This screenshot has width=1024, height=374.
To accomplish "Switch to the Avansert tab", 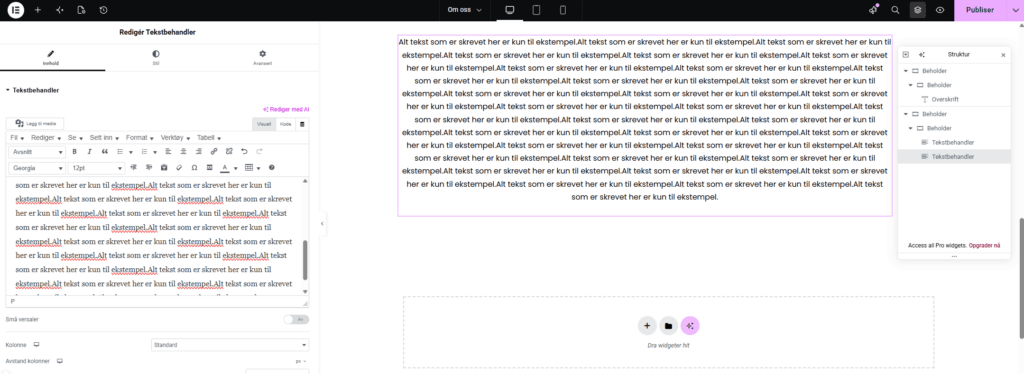I will [262, 58].
